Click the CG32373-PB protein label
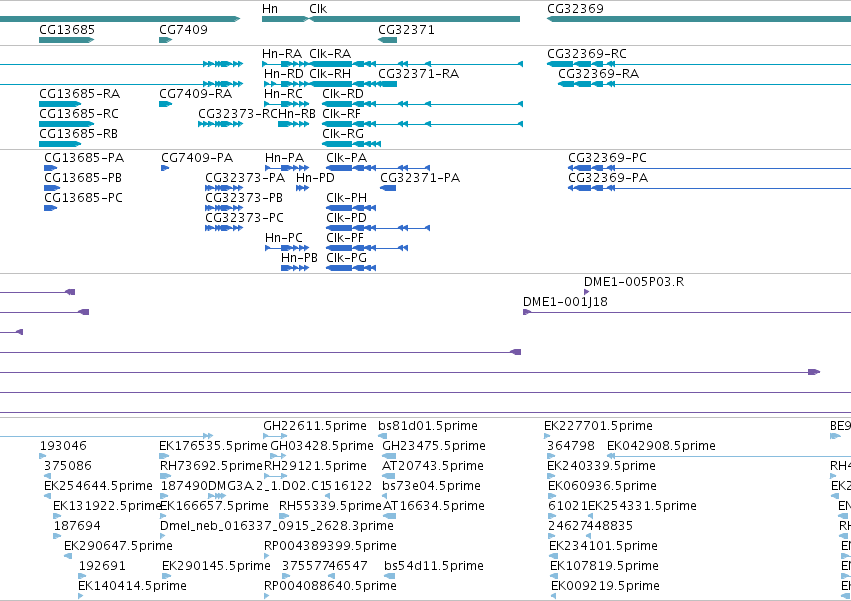 click(x=244, y=198)
